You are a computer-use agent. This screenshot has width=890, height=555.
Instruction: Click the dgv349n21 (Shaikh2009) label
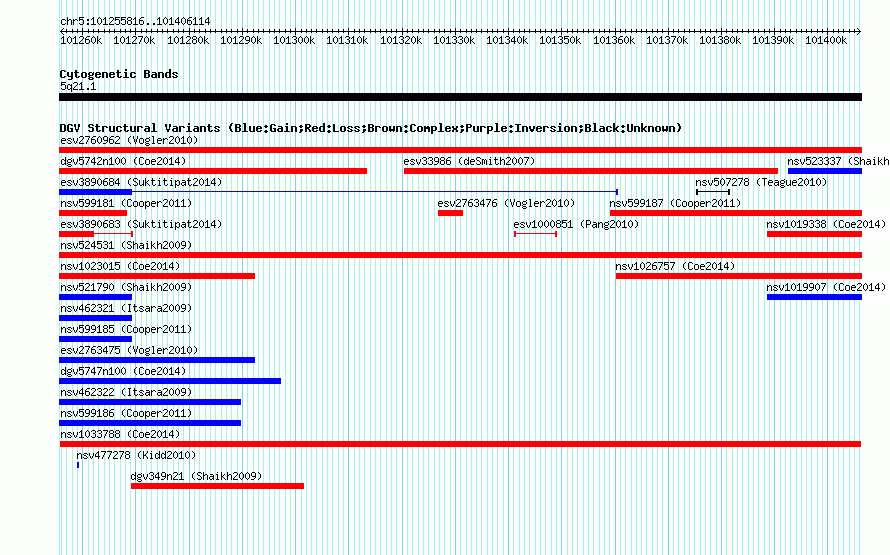pos(196,476)
